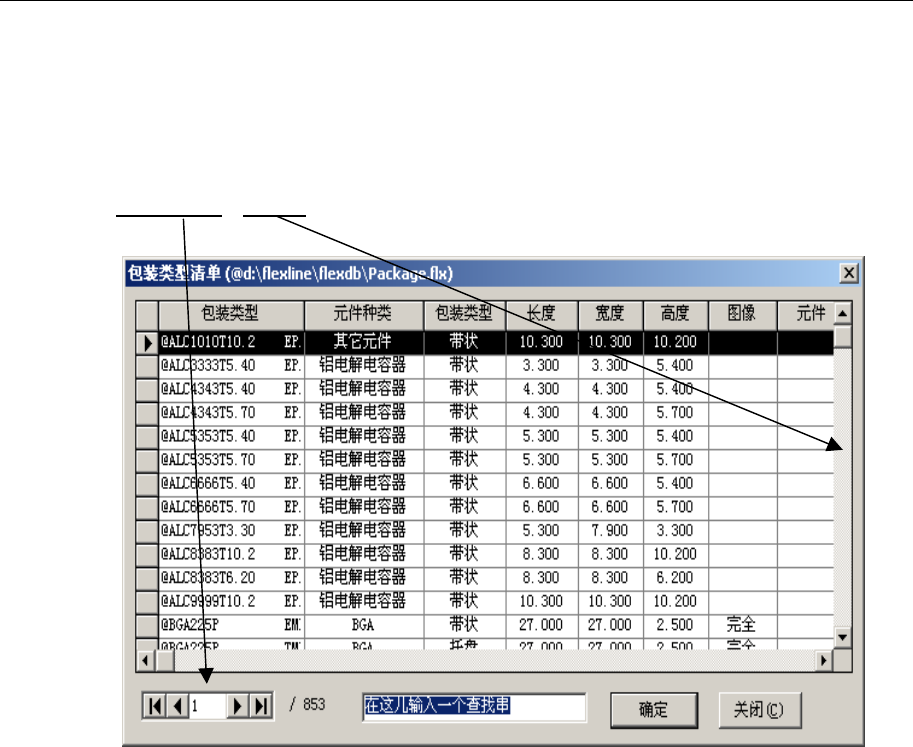The height and width of the screenshot is (747, 913).
Task: Click the 其它元件 cell
Action: (x=364, y=342)
